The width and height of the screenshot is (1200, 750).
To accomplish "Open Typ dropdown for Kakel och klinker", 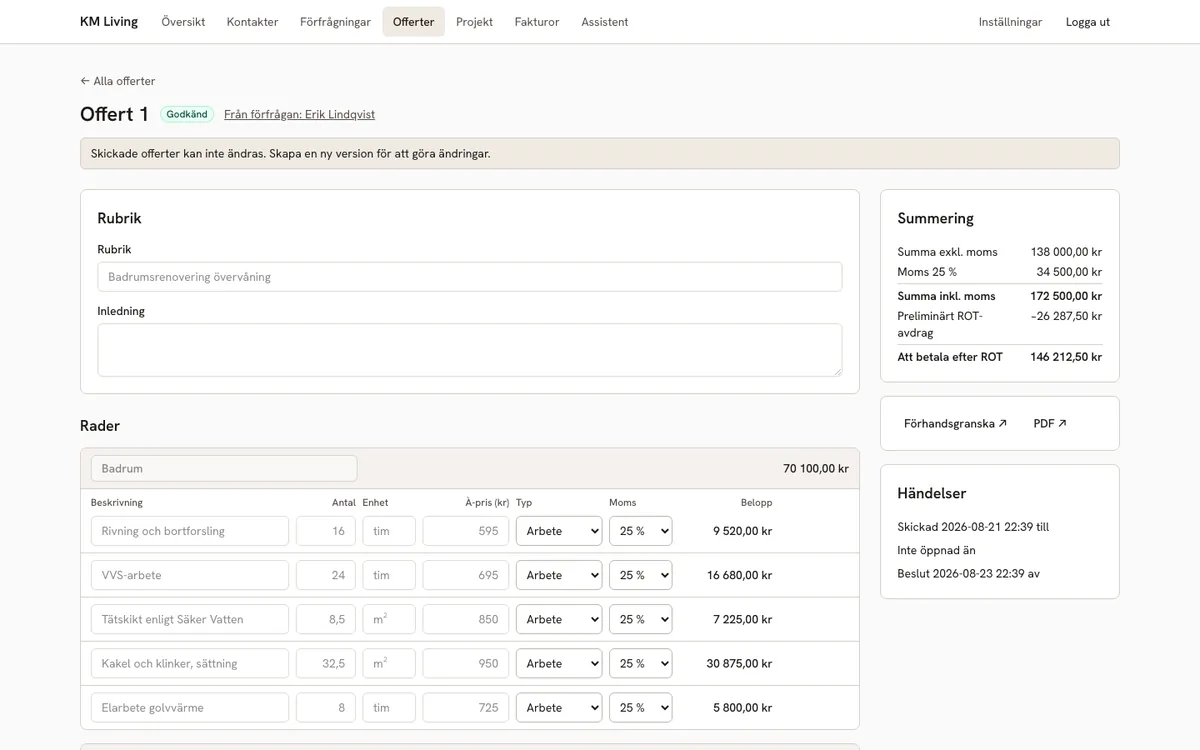I will tap(559, 663).
